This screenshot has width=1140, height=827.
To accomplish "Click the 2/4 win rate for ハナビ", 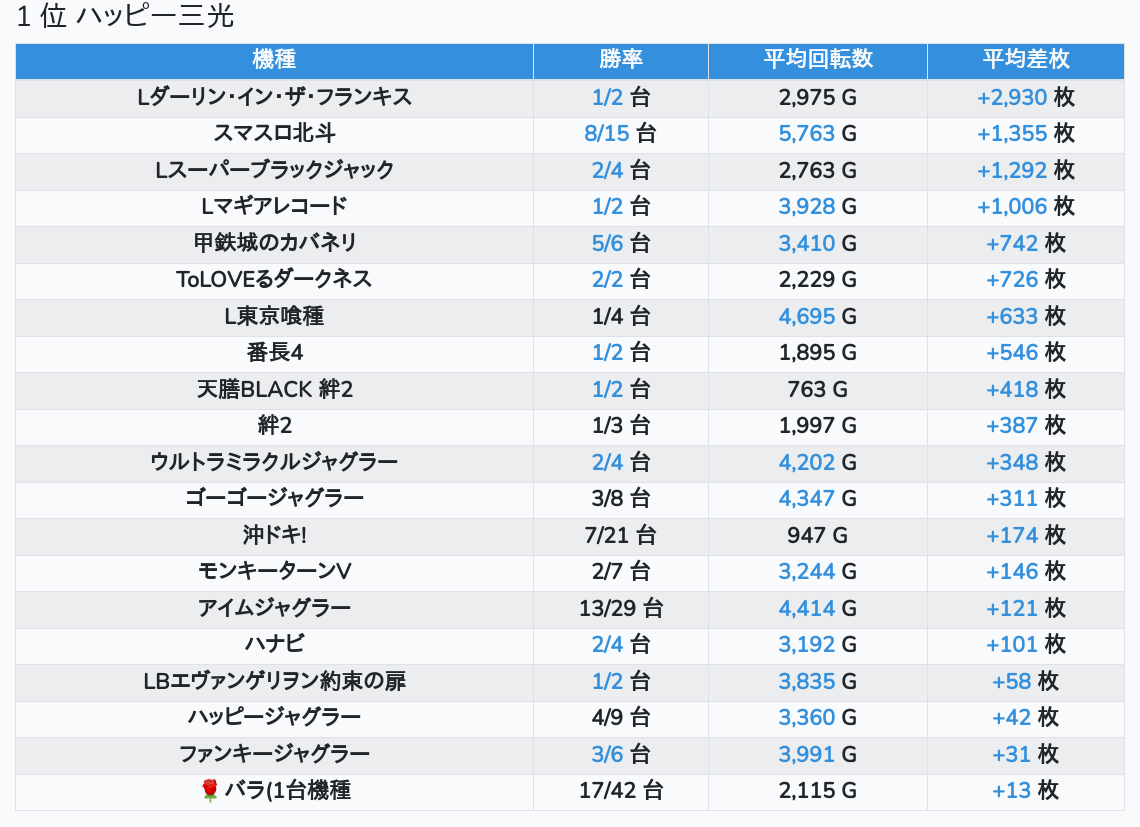I will (607, 644).
